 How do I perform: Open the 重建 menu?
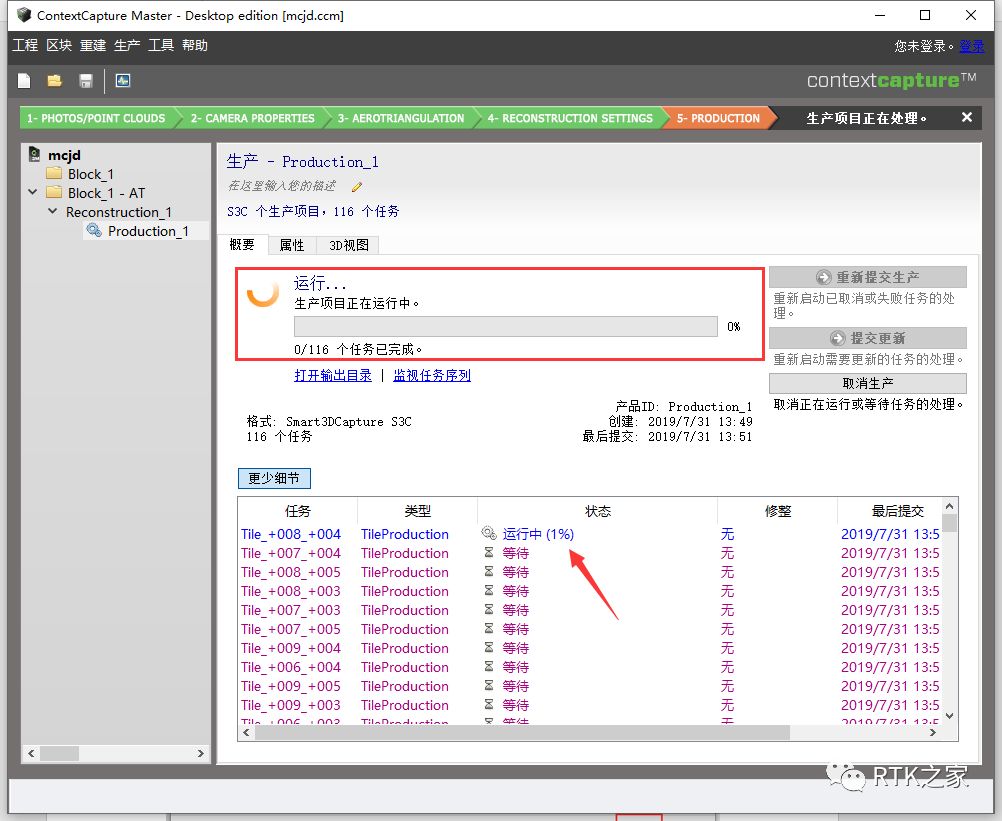(93, 45)
